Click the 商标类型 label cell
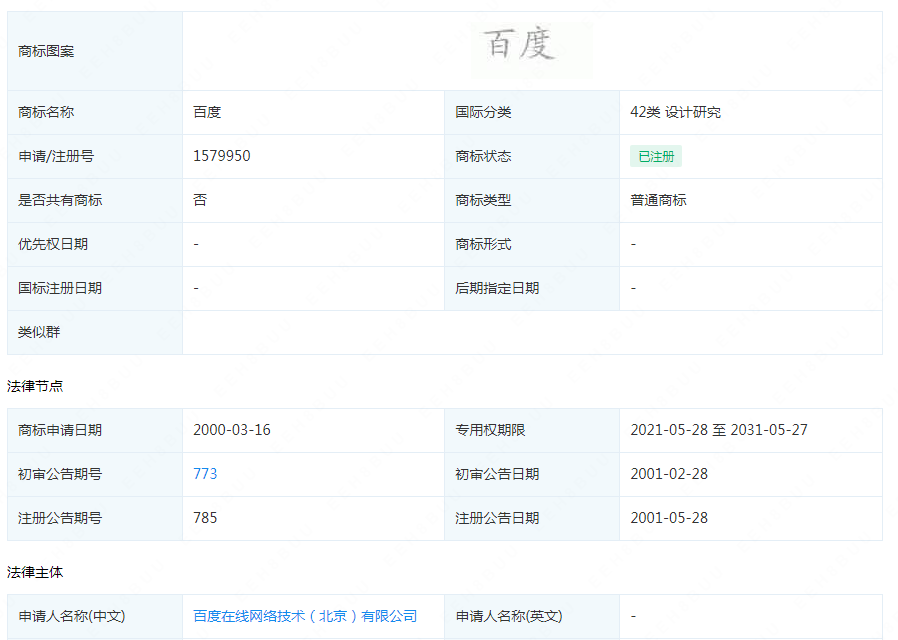The height and width of the screenshot is (640, 898). click(x=532, y=200)
